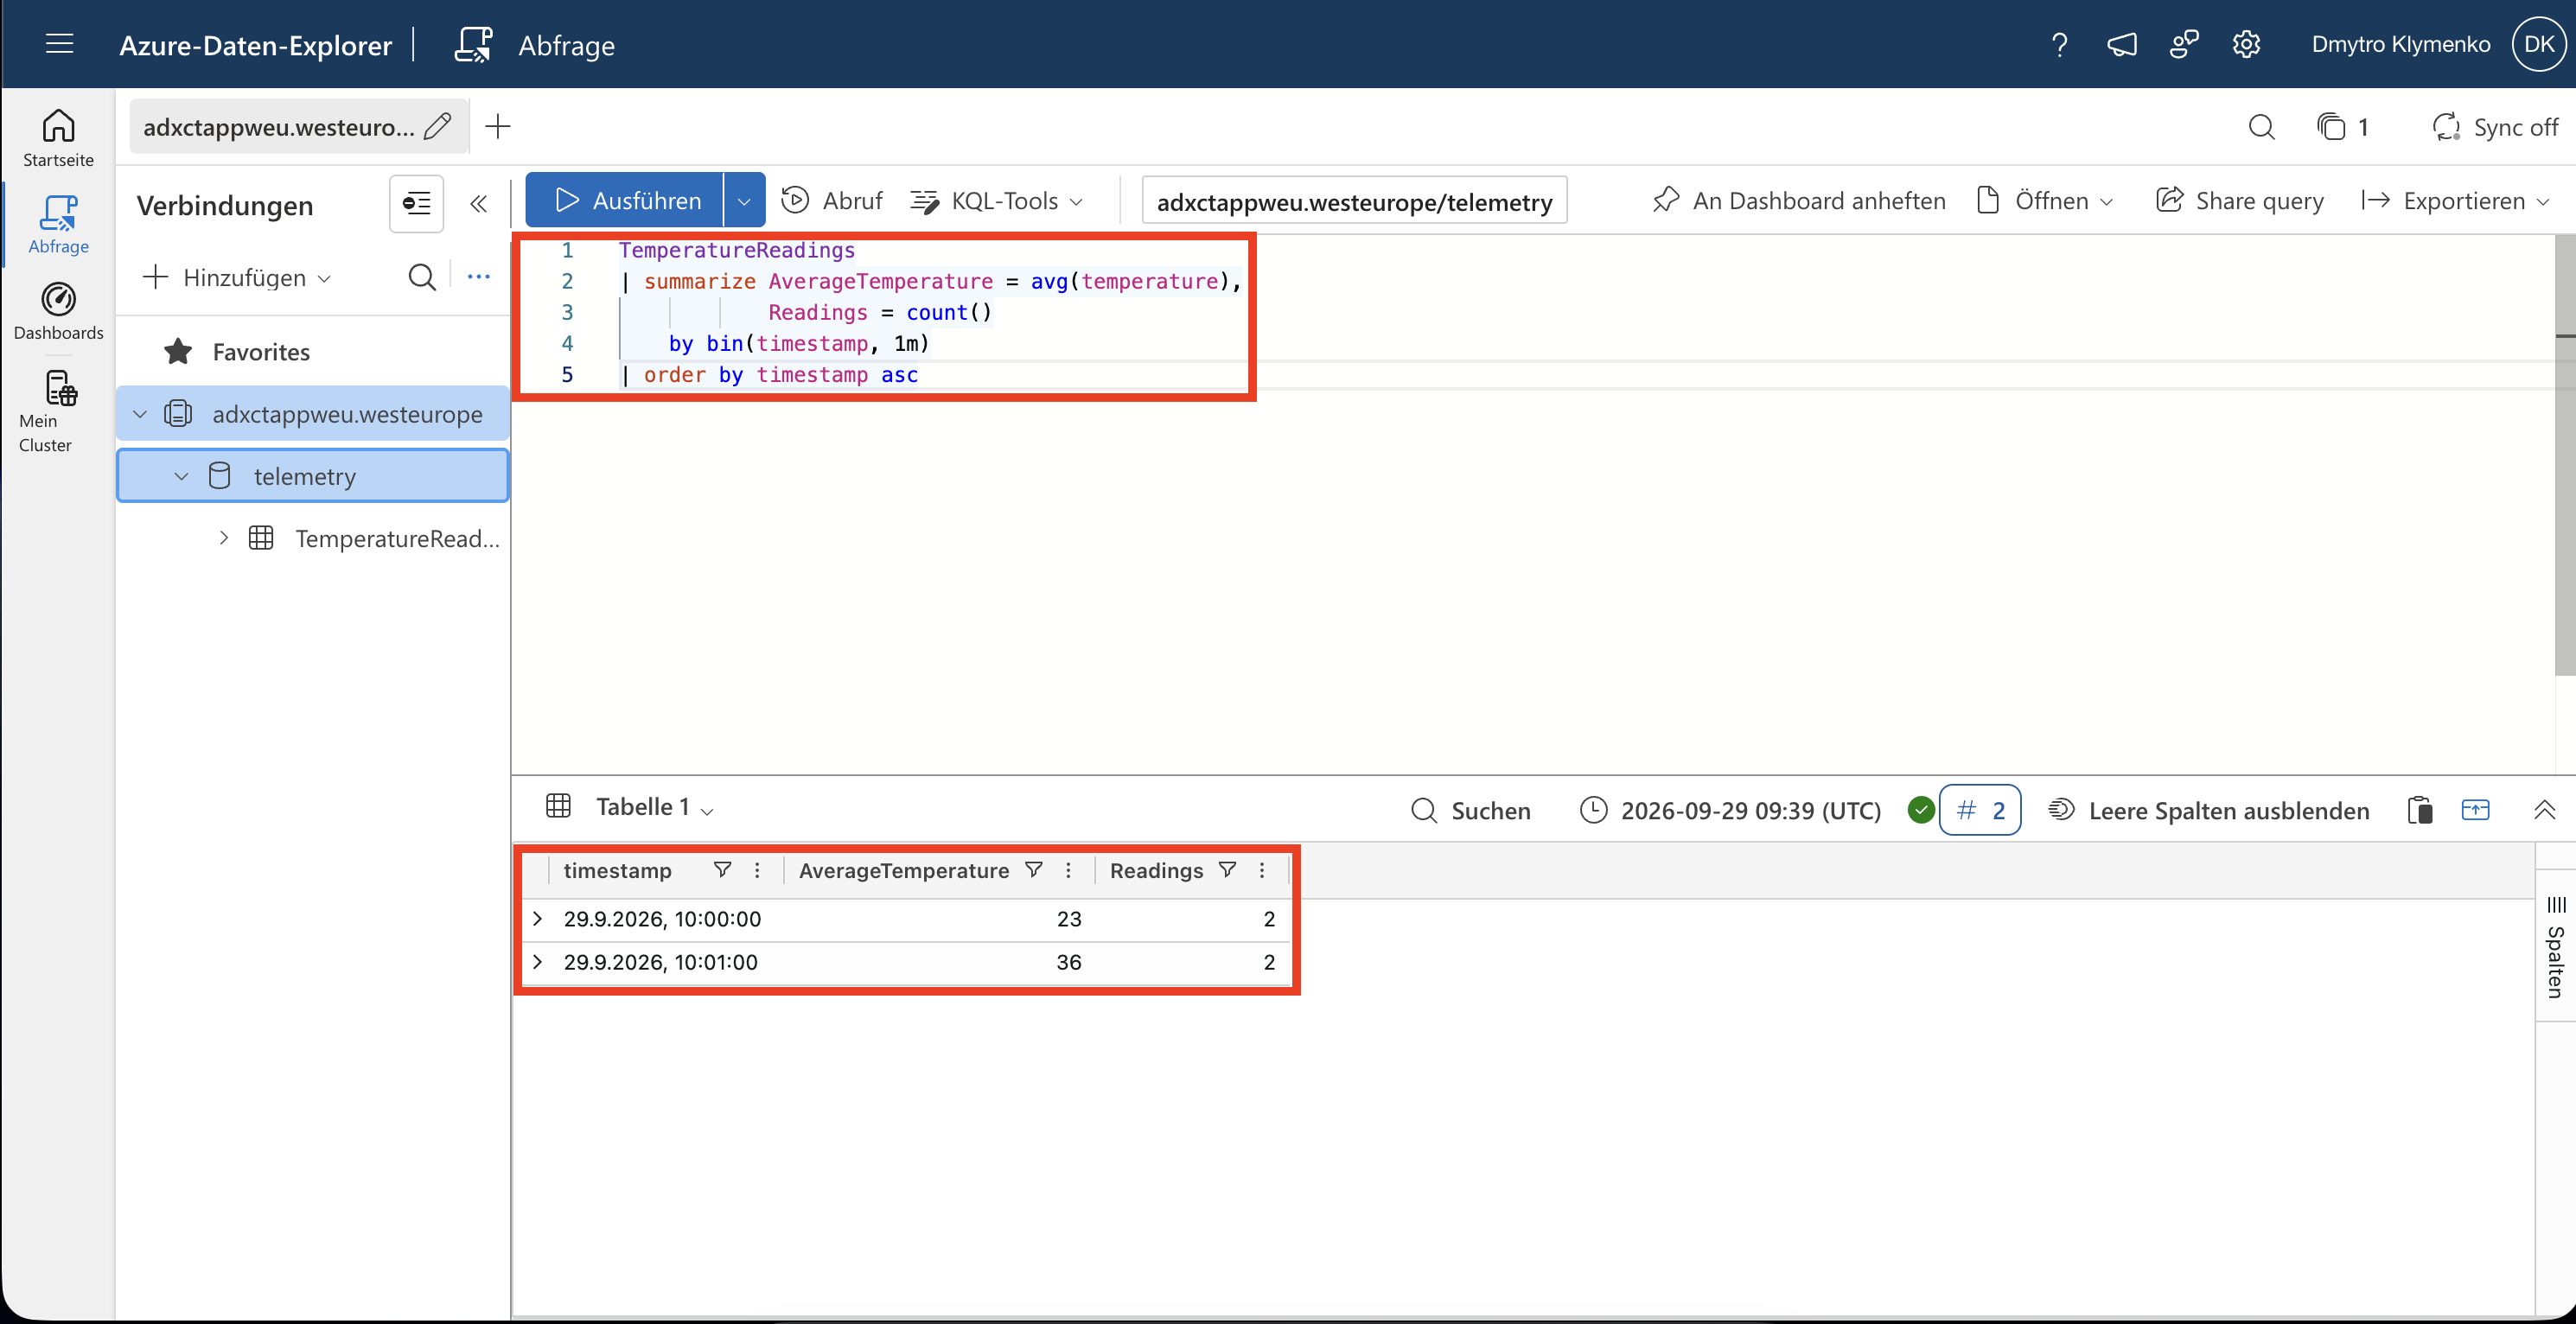Click the table grid icon beside Tabelle 1
This screenshot has height=1324, width=2576.
[558, 806]
